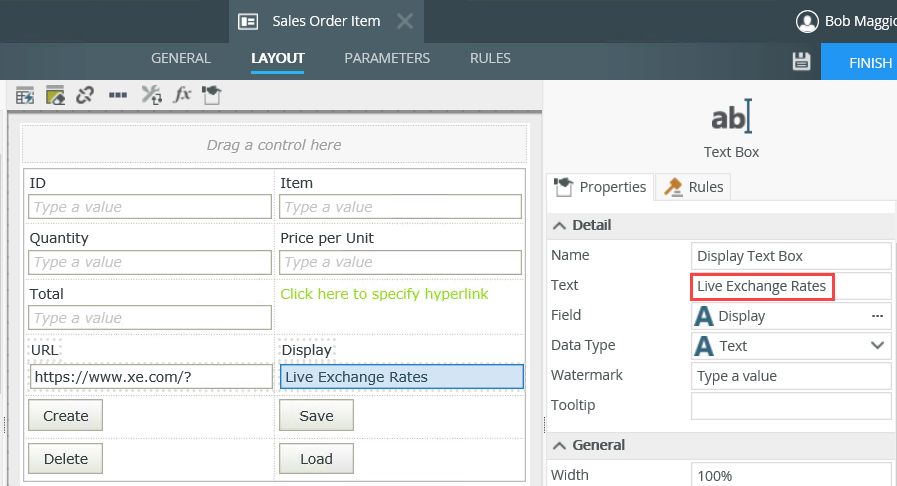Click the fx expressions icon

pyautogui.click(x=182, y=95)
